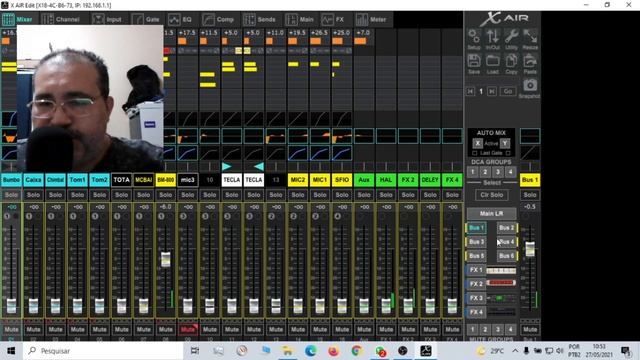The image size is (640, 360).
Task: Open the Input tab
Action: click(107, 19)
